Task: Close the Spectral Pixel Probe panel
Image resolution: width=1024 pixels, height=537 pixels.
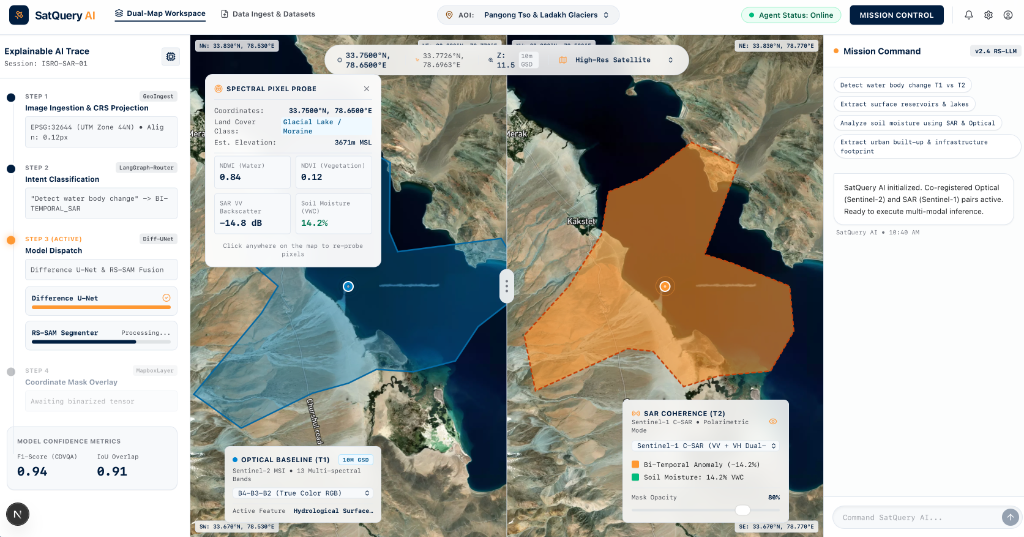Action: click(366, 89)
